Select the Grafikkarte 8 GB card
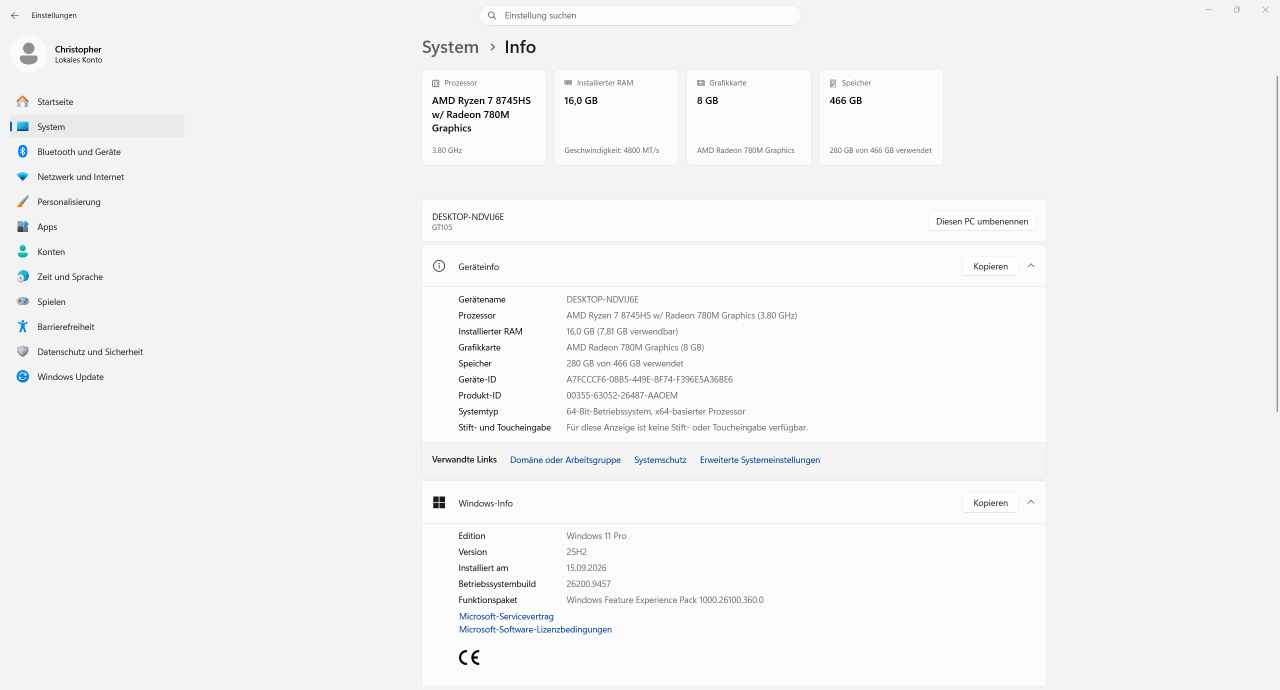This screenshot has height=690, width=1280. pos(749,117)
